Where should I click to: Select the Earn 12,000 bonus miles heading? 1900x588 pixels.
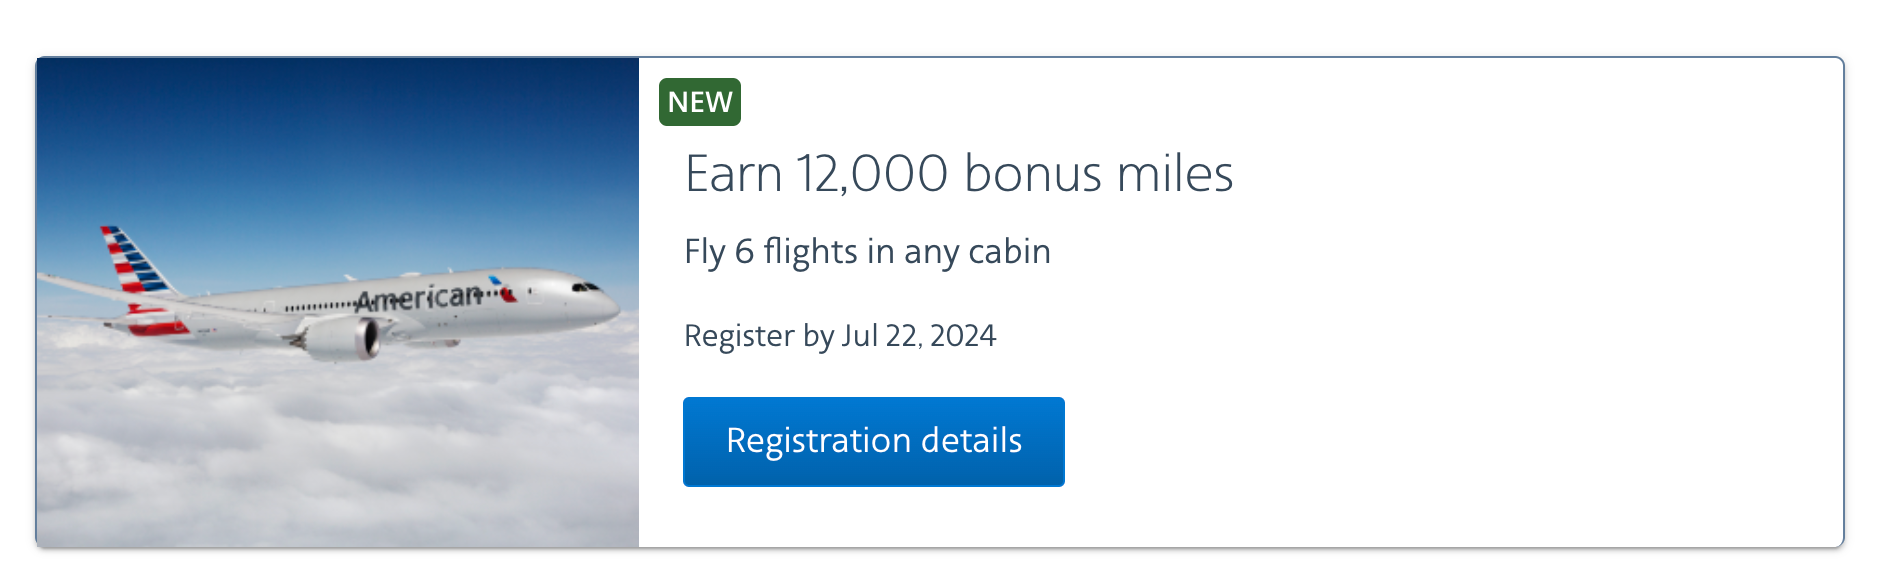click(x=958, y=174)
